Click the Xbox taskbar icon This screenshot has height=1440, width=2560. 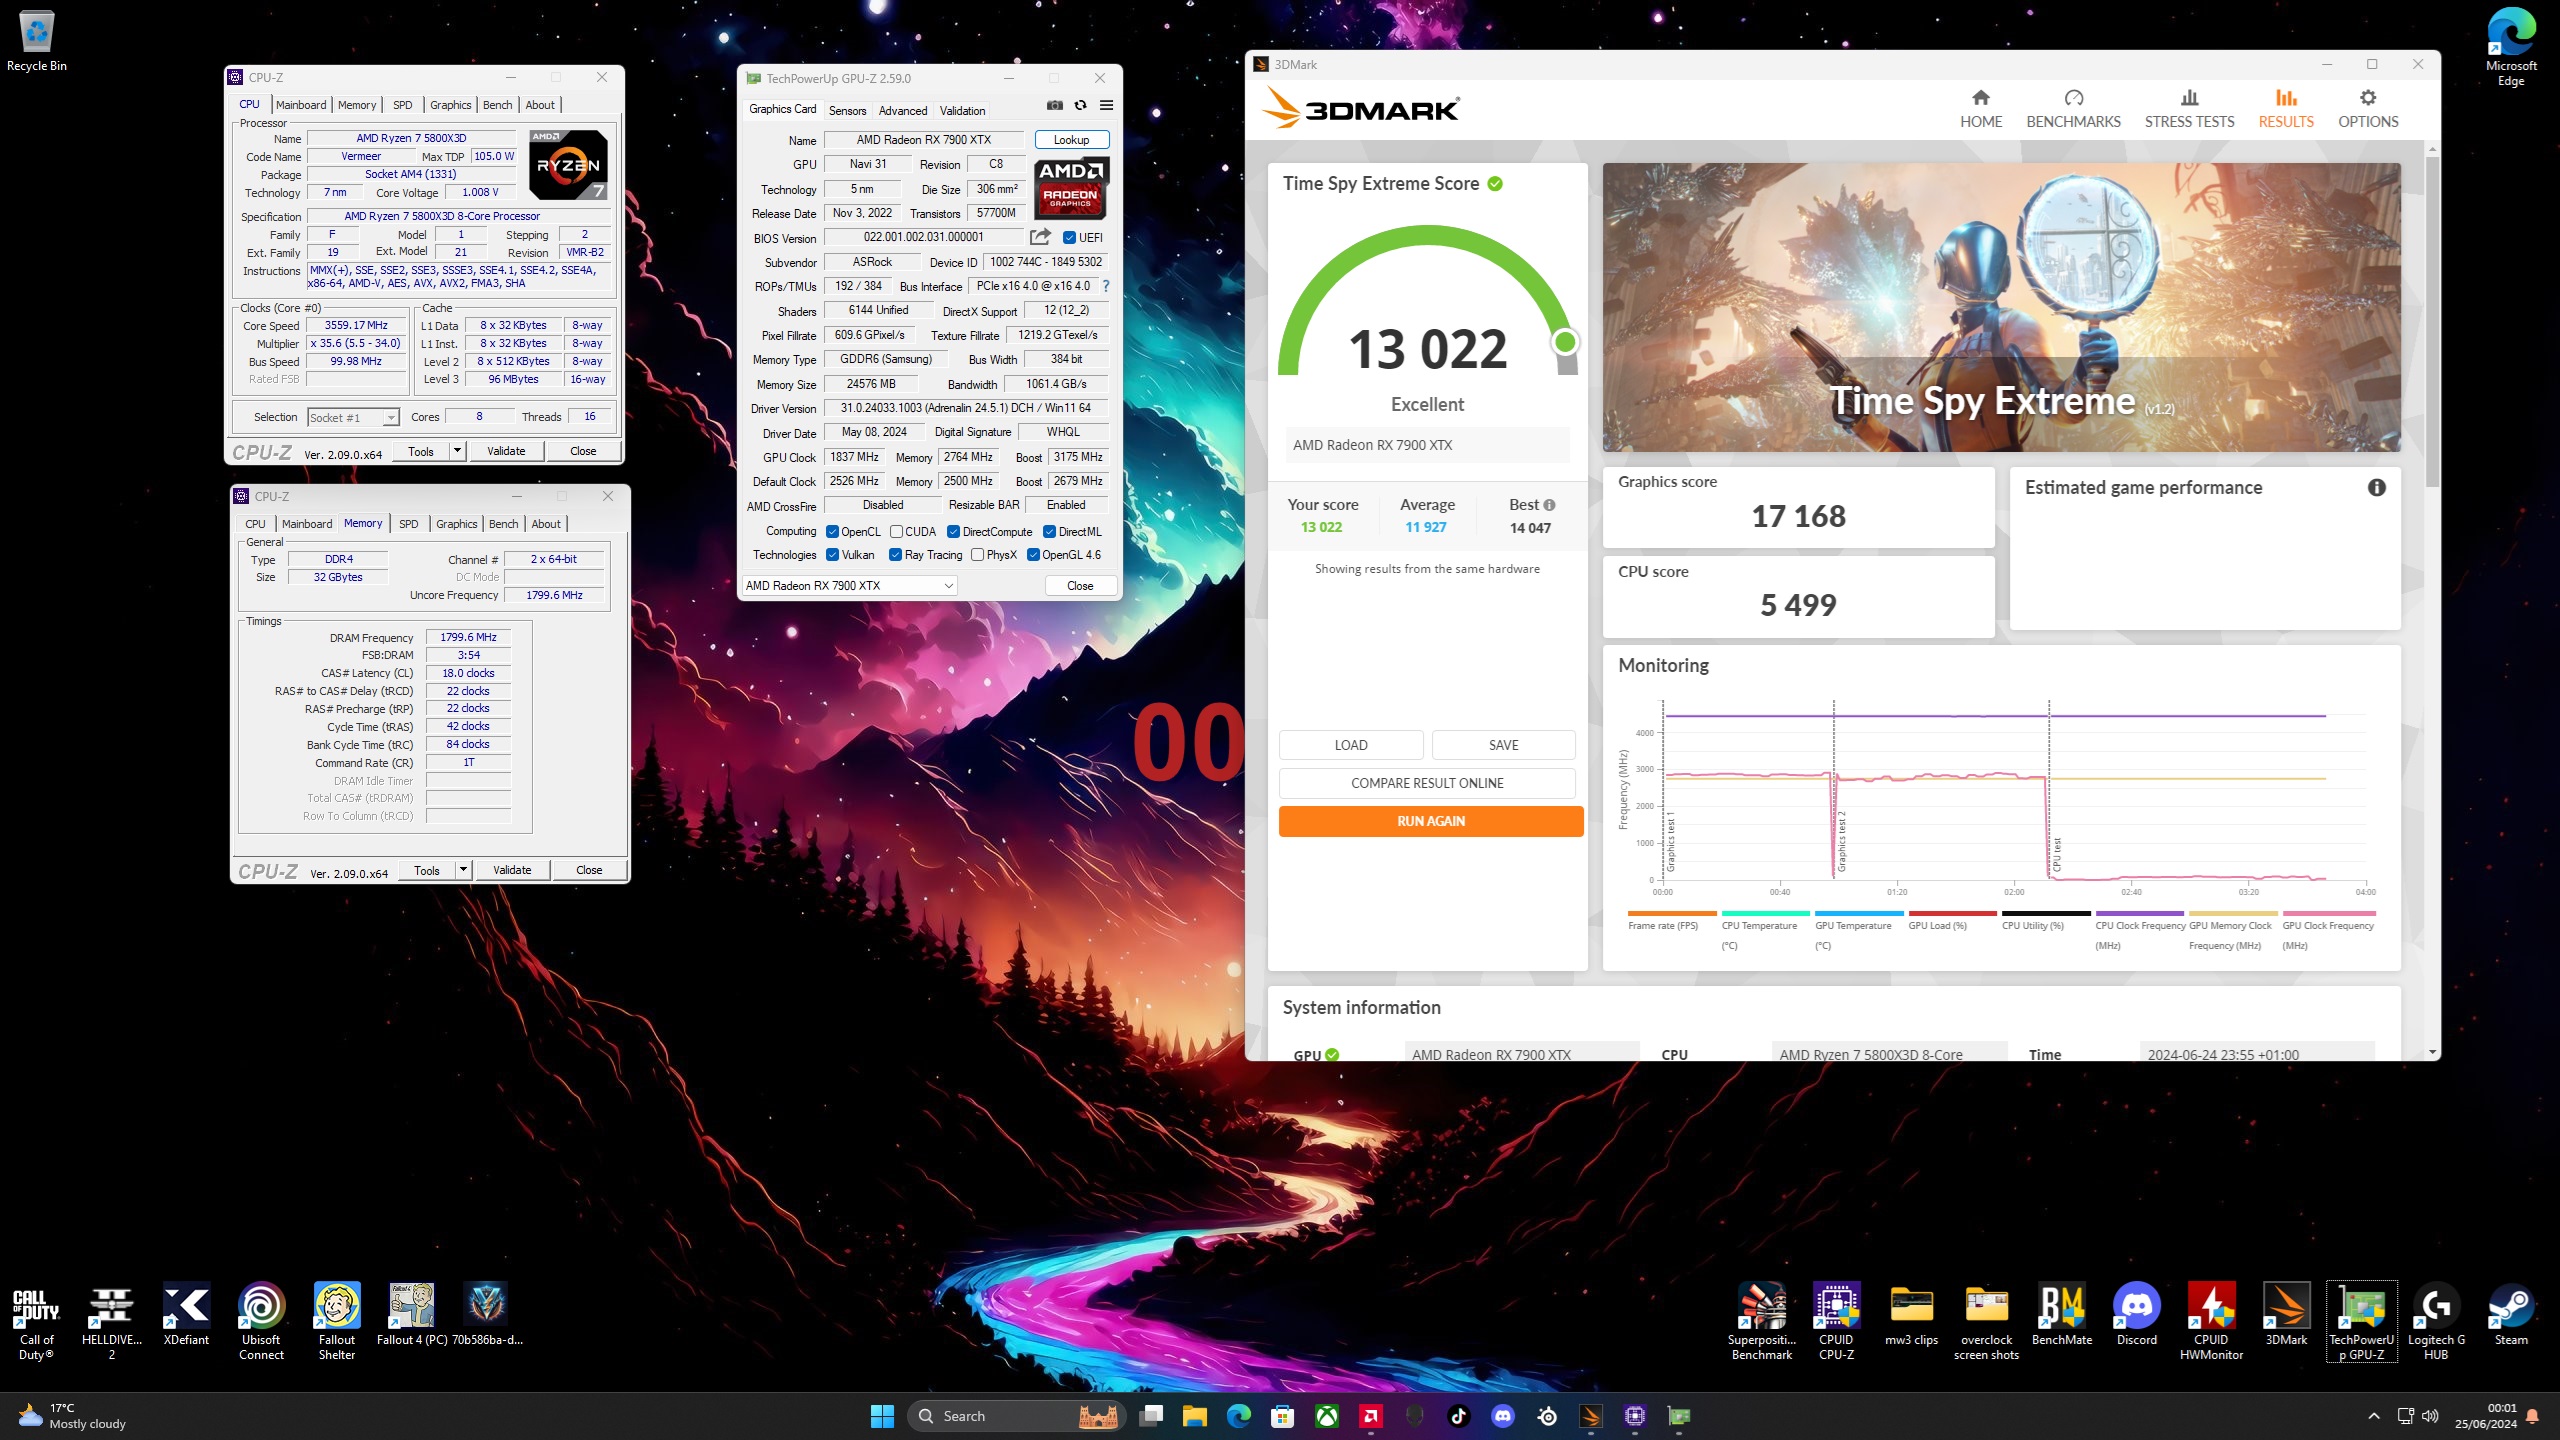[x=1327, y=1416]
